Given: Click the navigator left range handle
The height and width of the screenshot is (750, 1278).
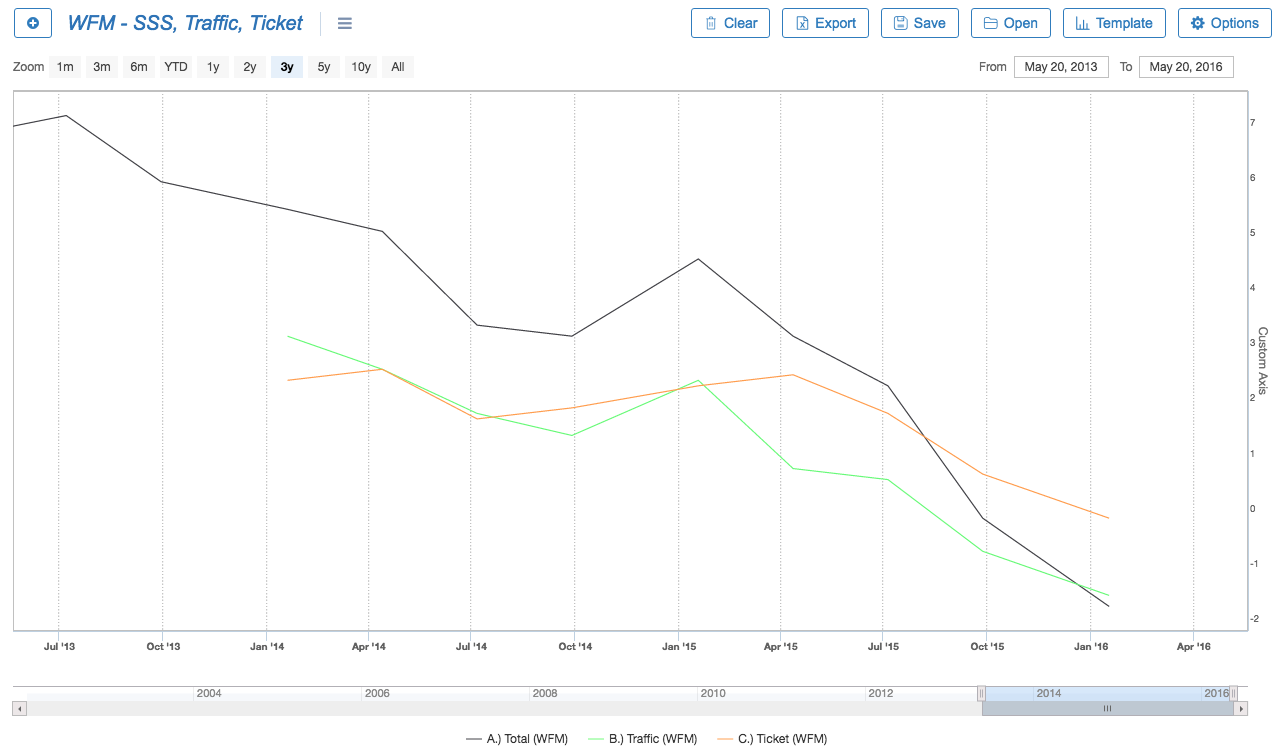Looking at the screenshot, I should [x=982, y=693].
